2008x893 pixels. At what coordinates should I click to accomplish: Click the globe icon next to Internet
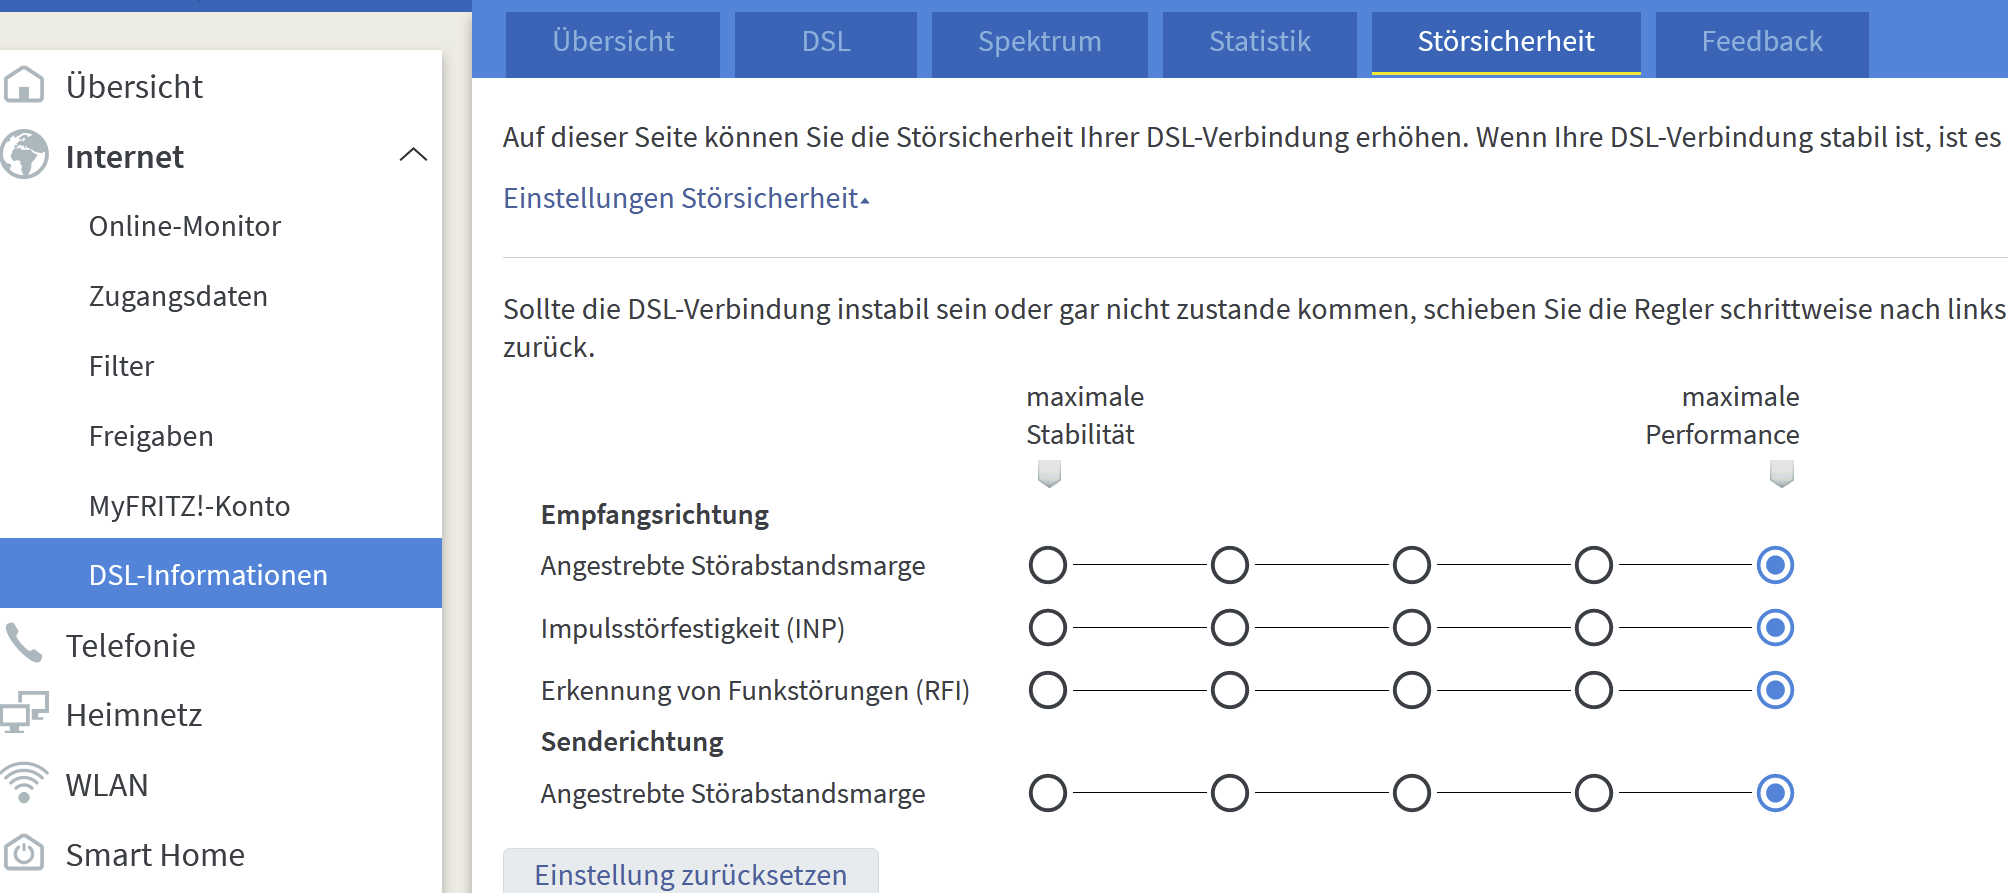tap(24, 156)
